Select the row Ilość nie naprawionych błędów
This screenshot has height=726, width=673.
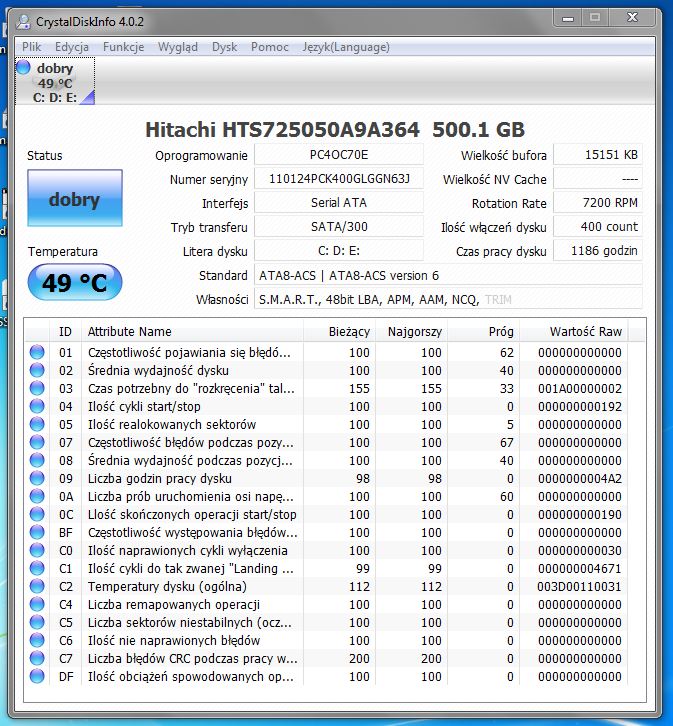tap(326, 640)
